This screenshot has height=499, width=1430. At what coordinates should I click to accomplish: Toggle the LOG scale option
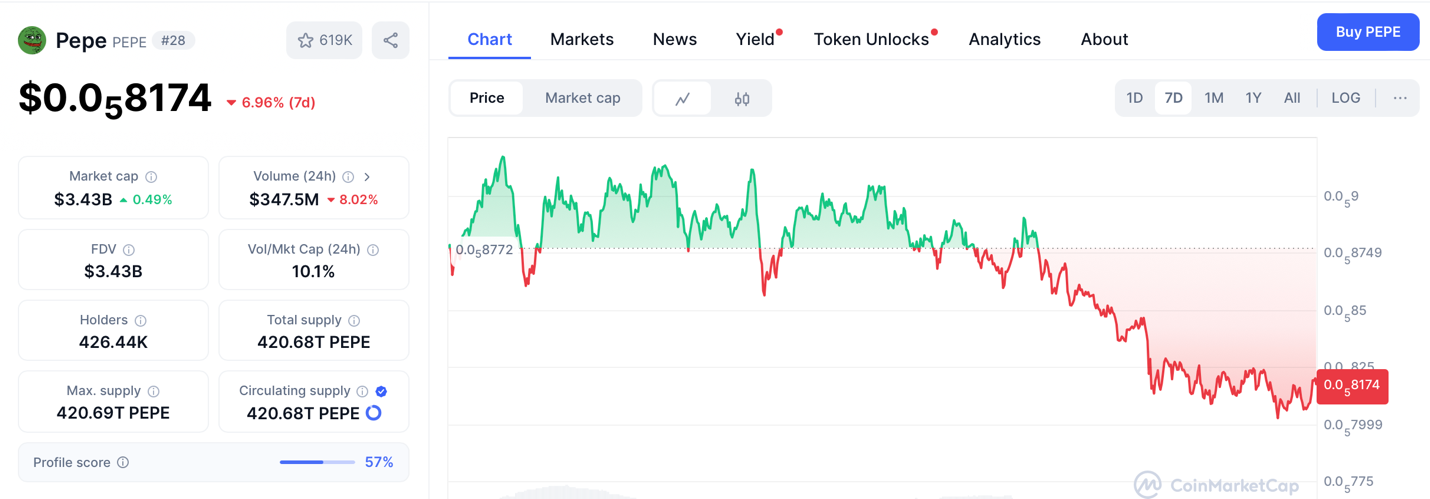[1345, 98]
